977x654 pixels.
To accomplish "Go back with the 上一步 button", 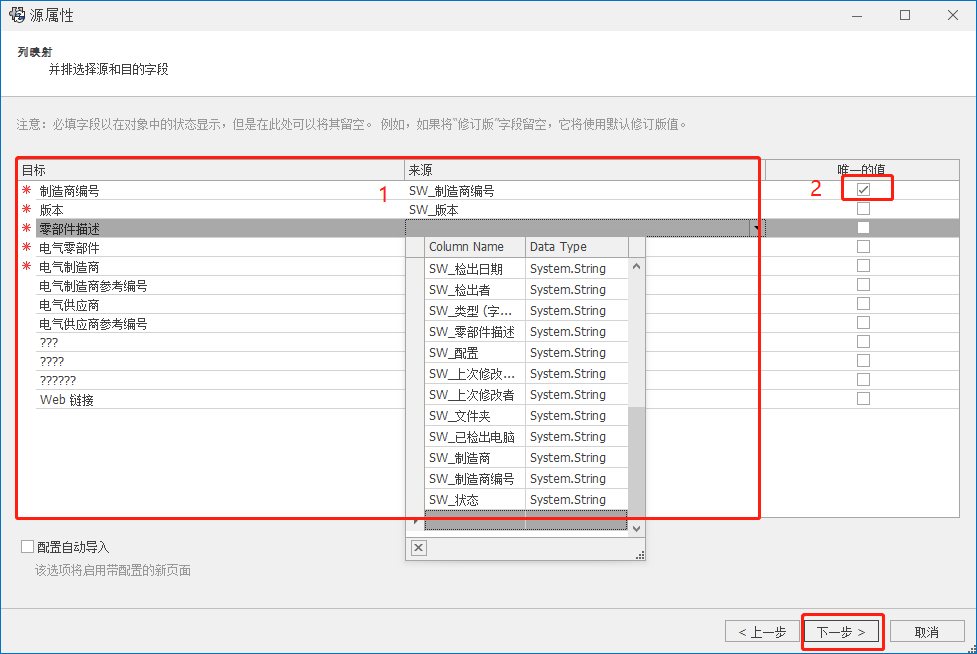I will (x=762, y=632).
